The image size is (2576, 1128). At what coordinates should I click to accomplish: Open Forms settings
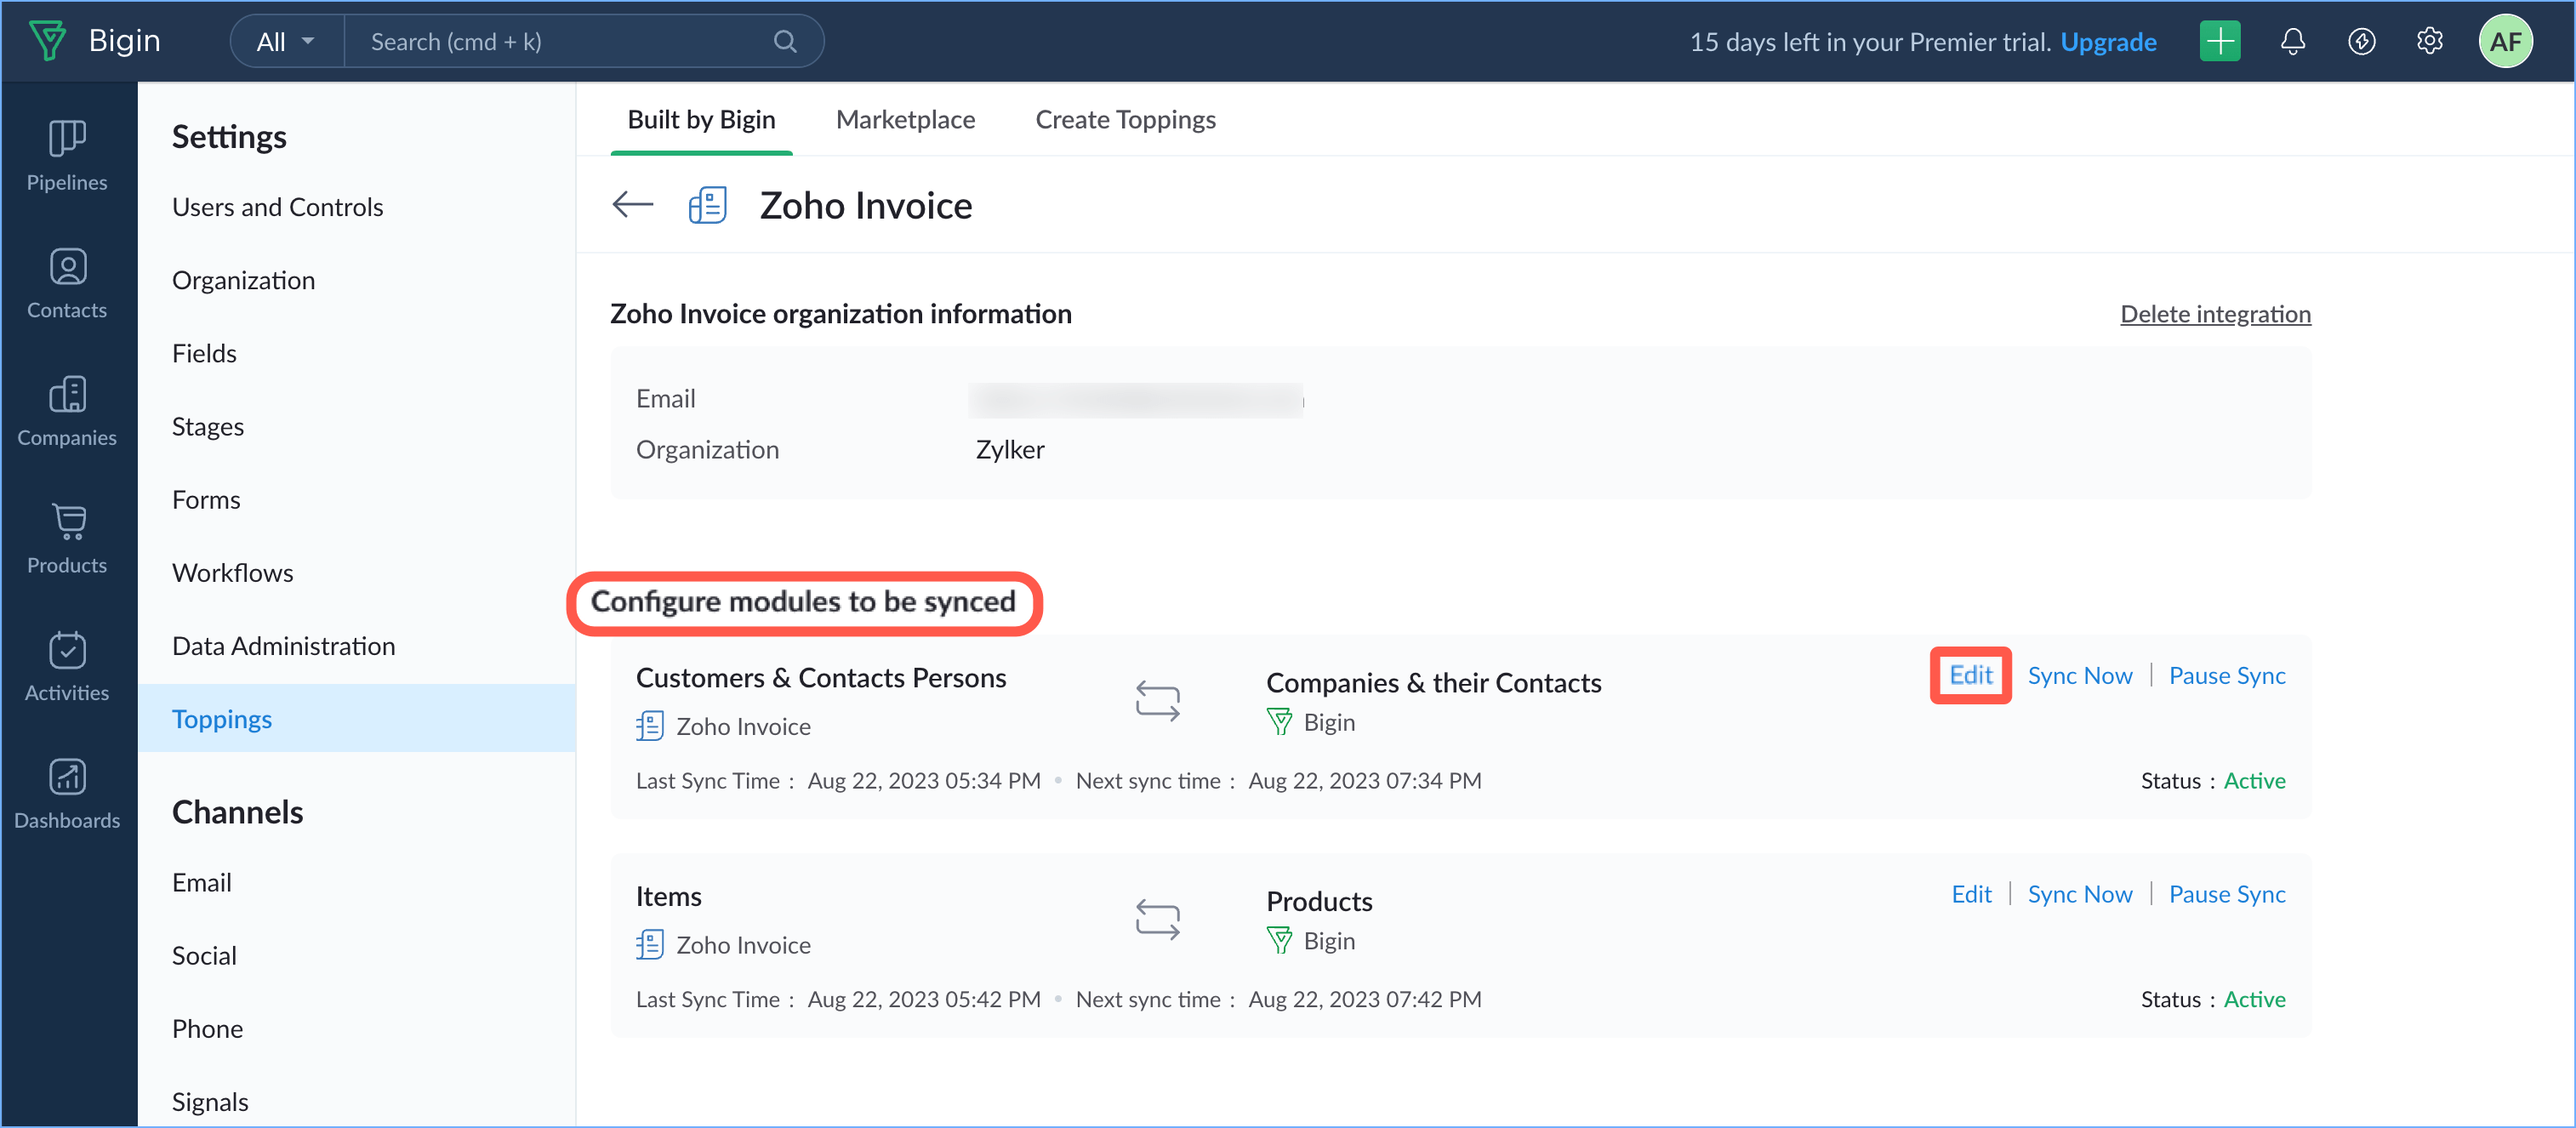click(x=206, y=499)
